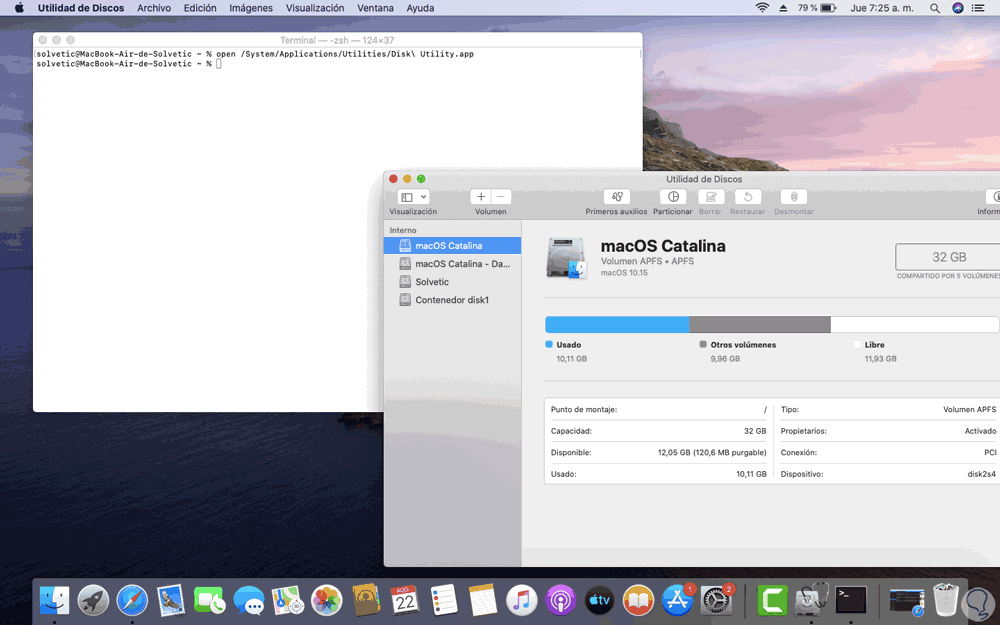Click the Restaurar toolbar icon
This screenshot has width=1000, height=625.
(748, 197)
